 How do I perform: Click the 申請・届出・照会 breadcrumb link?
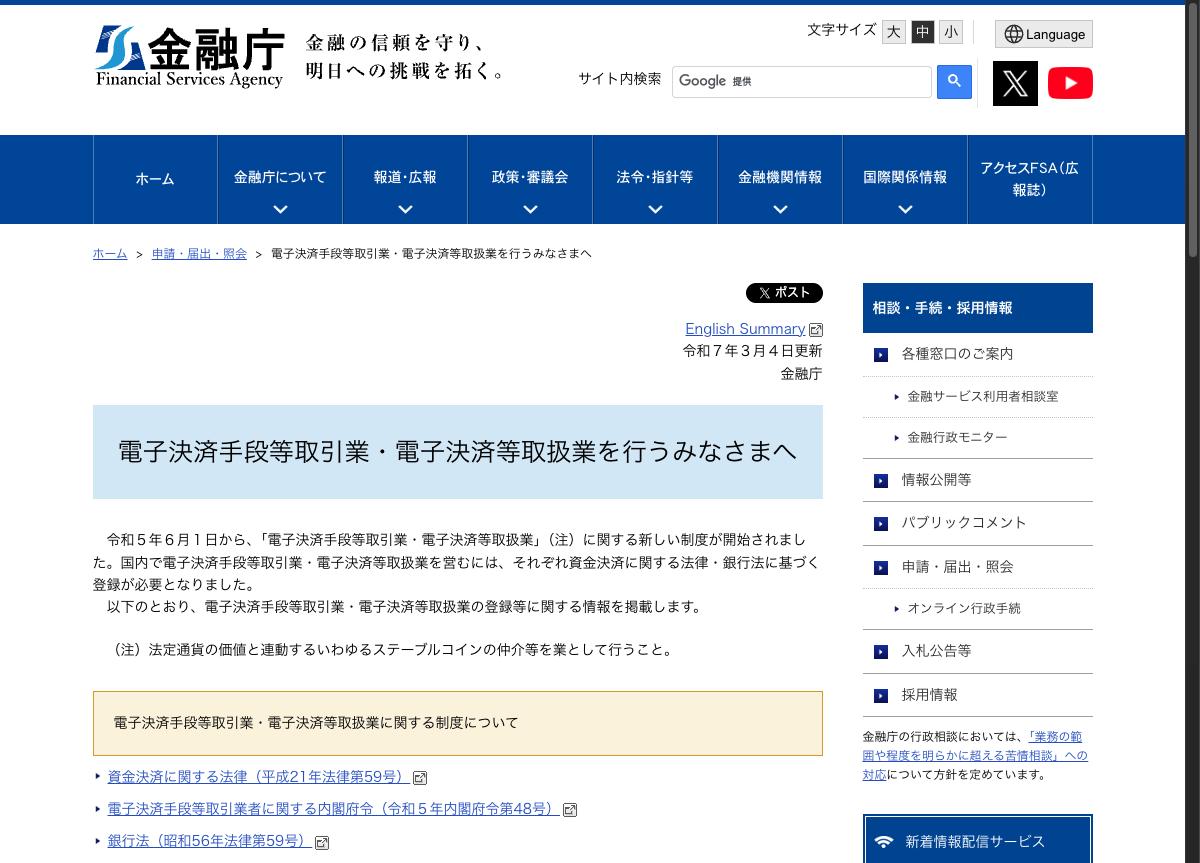[199, 254]
